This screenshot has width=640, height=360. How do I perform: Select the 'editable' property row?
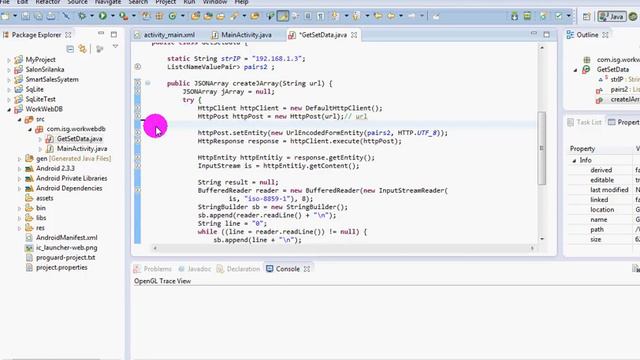604,180
